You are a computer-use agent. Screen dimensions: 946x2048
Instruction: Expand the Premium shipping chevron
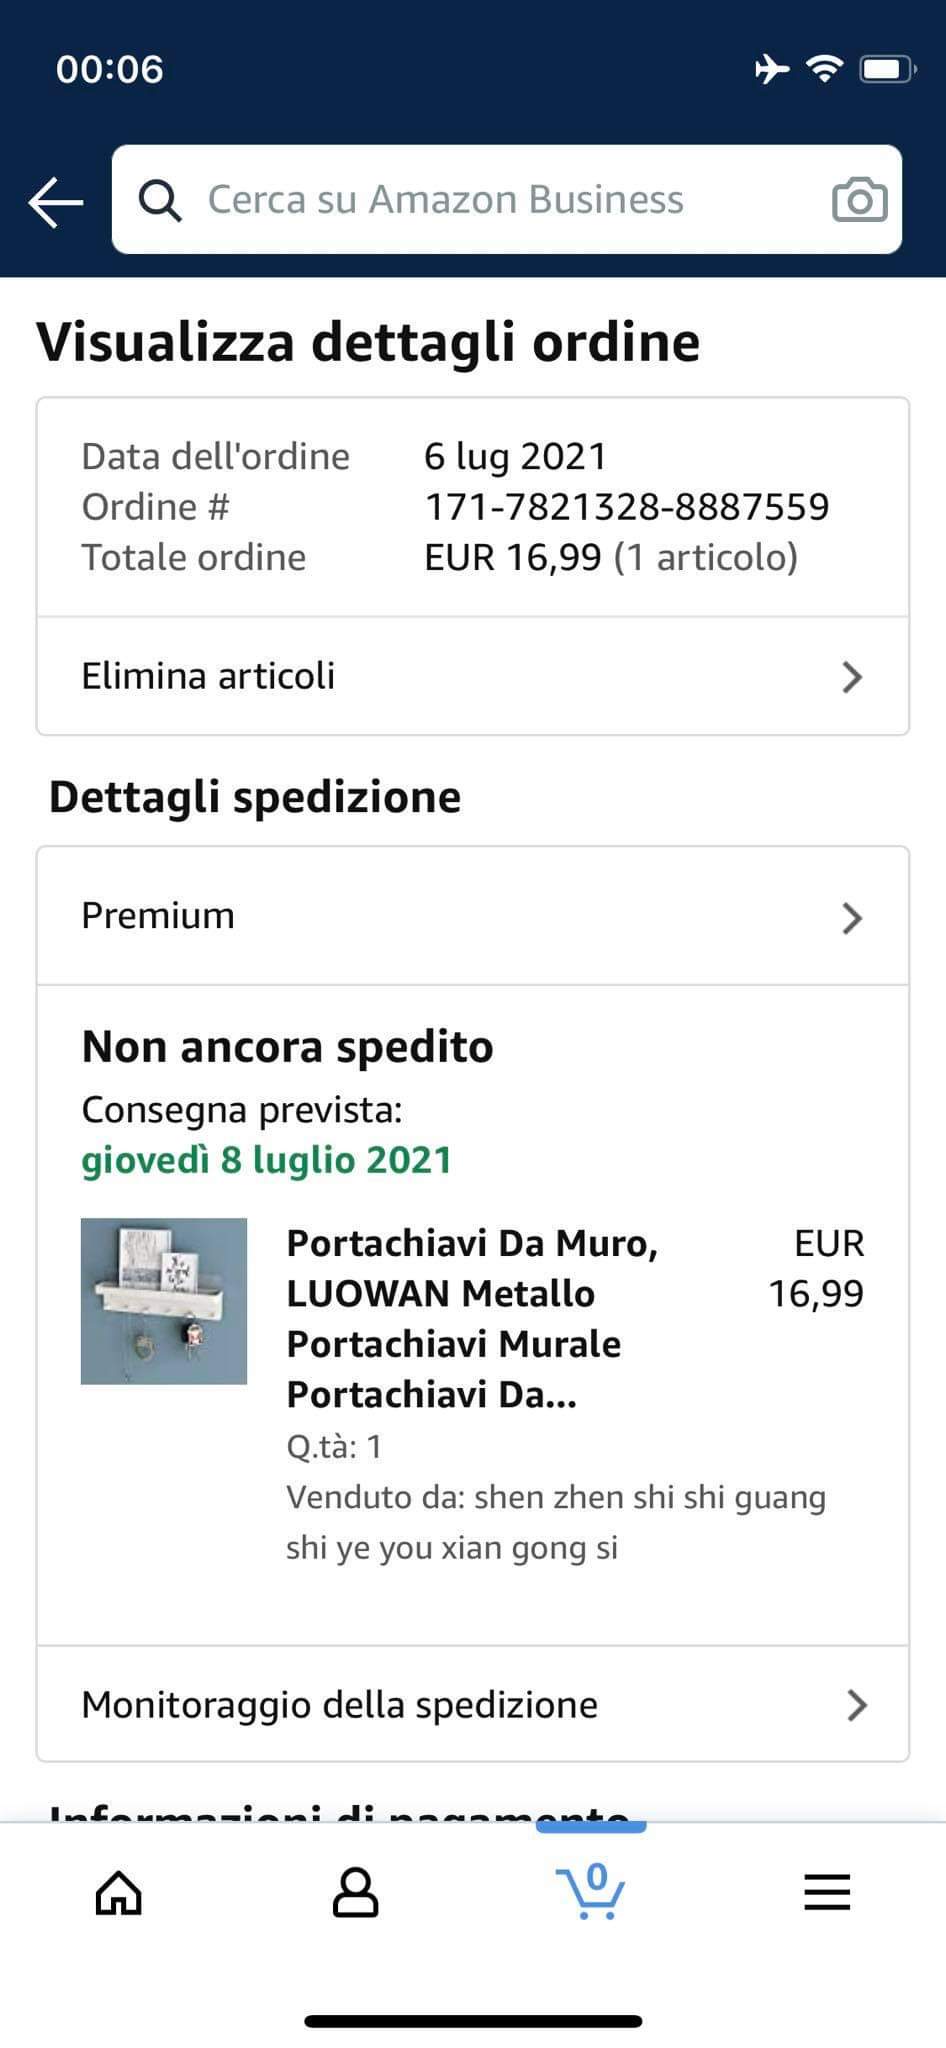point(852,917)
